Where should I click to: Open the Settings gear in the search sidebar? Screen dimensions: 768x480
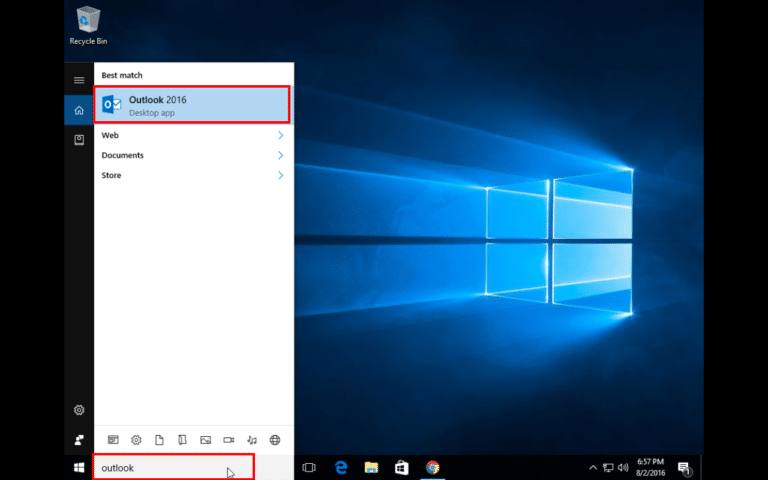(79, 410)
